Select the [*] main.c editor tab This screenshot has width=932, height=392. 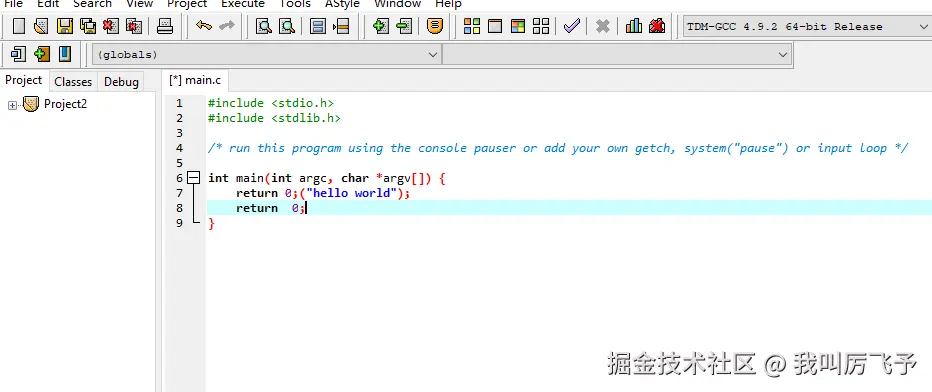(194, 80)
